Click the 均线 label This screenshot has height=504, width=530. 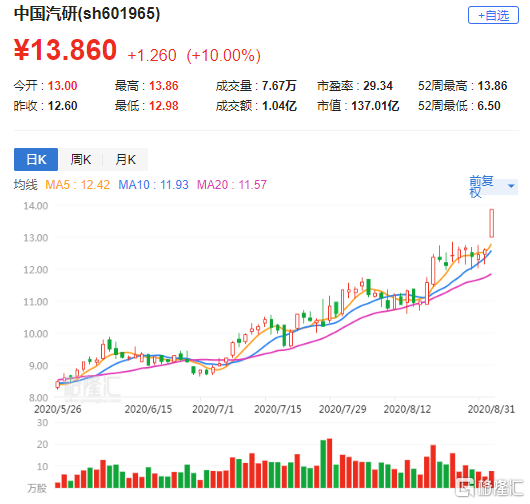point(26,185)
